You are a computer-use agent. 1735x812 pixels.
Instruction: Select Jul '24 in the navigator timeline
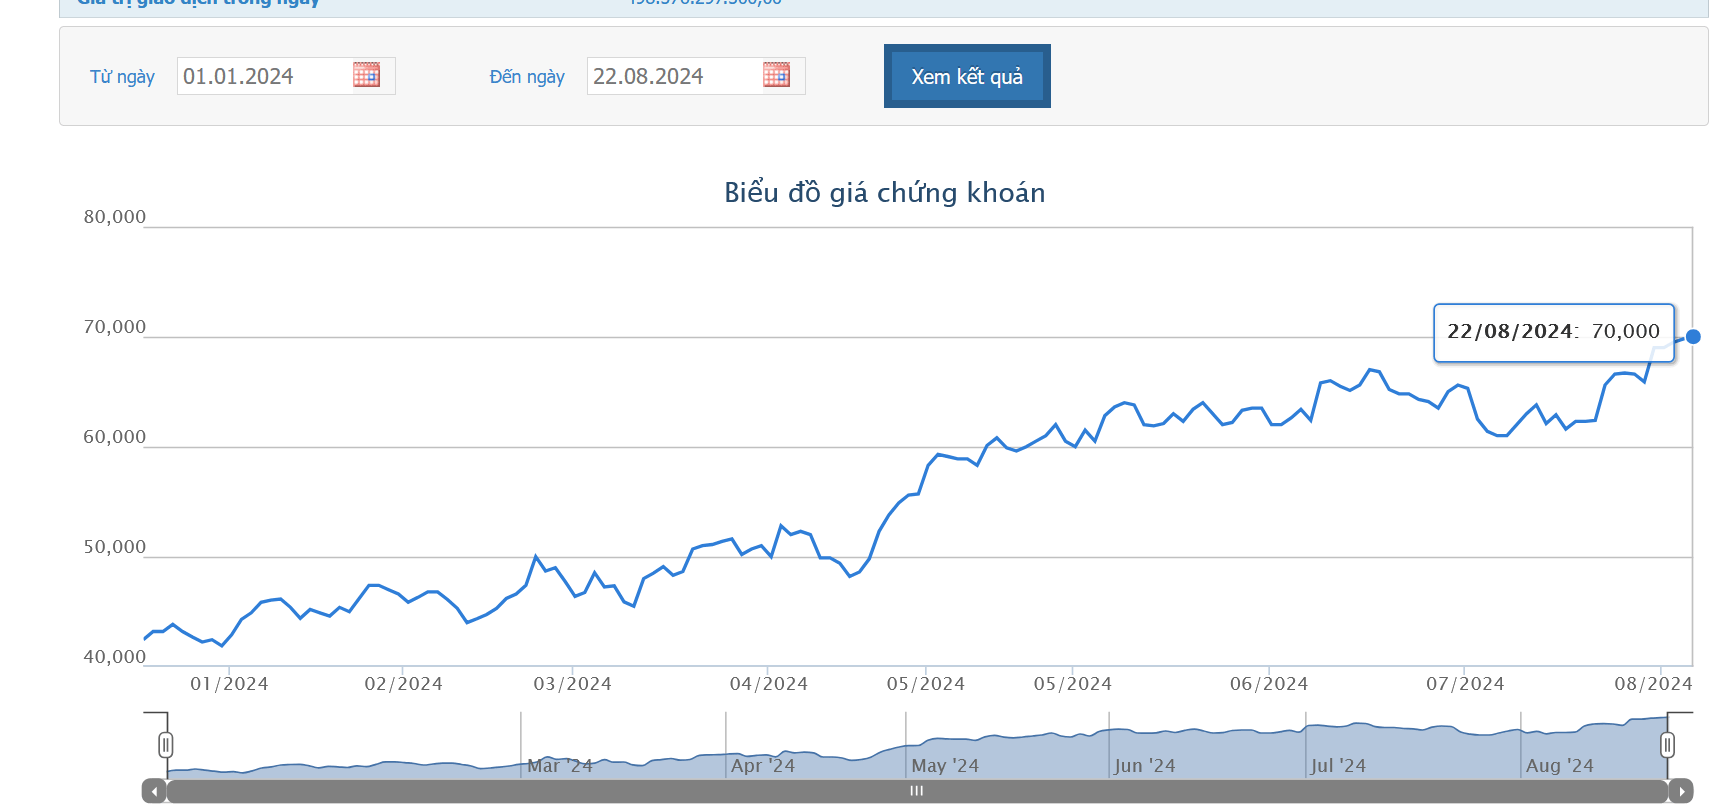tap(1337, 766)
